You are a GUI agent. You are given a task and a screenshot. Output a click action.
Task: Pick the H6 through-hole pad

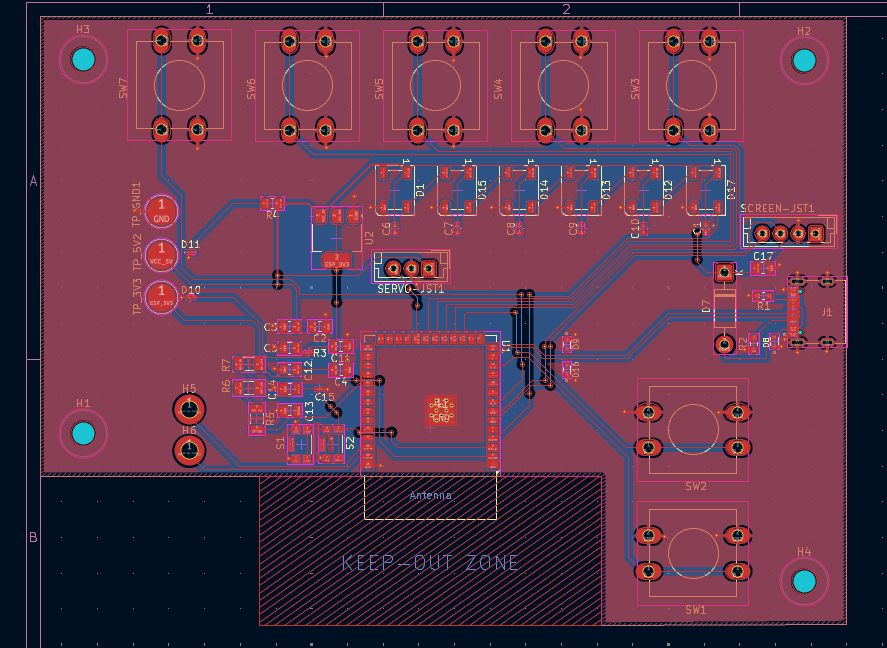point(189,451)
